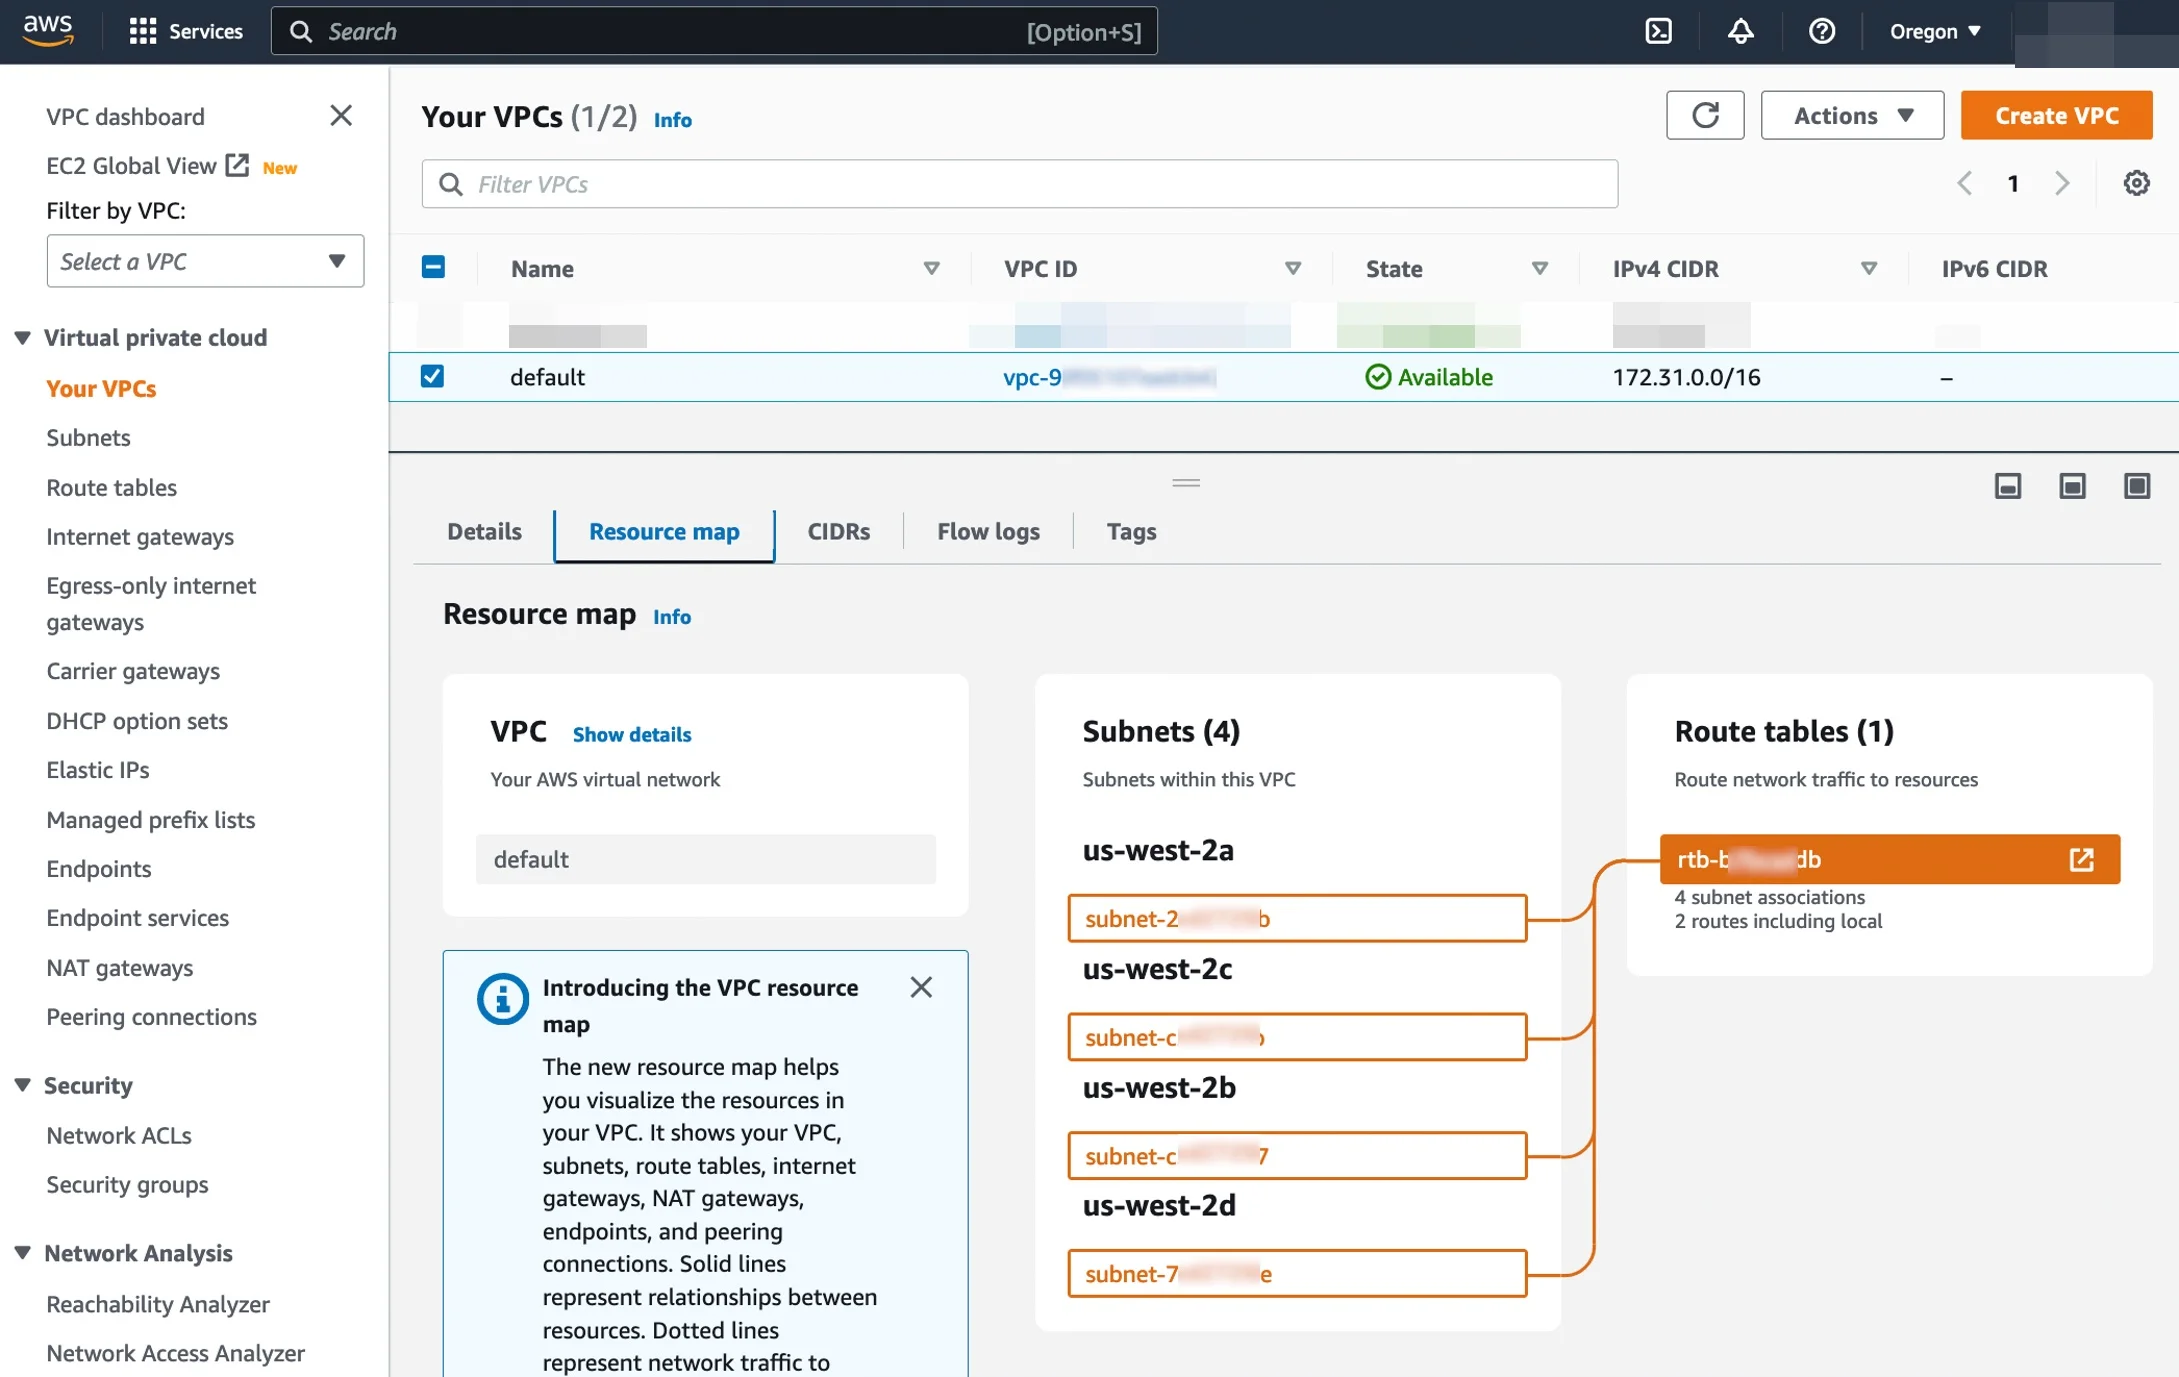This screenshot has height=1377, width=2179.
Task: Open the route table in a new tab
Action: pyautogui.click(x=2082, y=859)
